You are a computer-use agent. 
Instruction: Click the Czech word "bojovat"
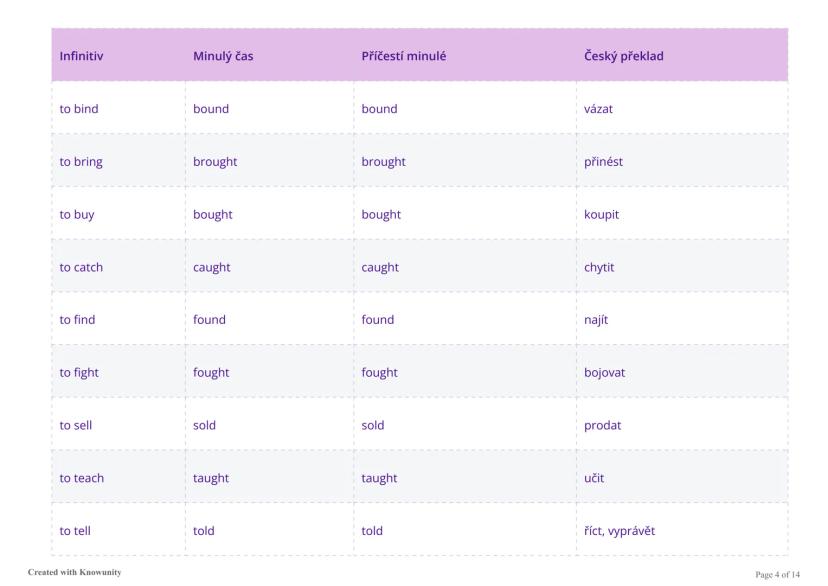[x=604, y=373]
